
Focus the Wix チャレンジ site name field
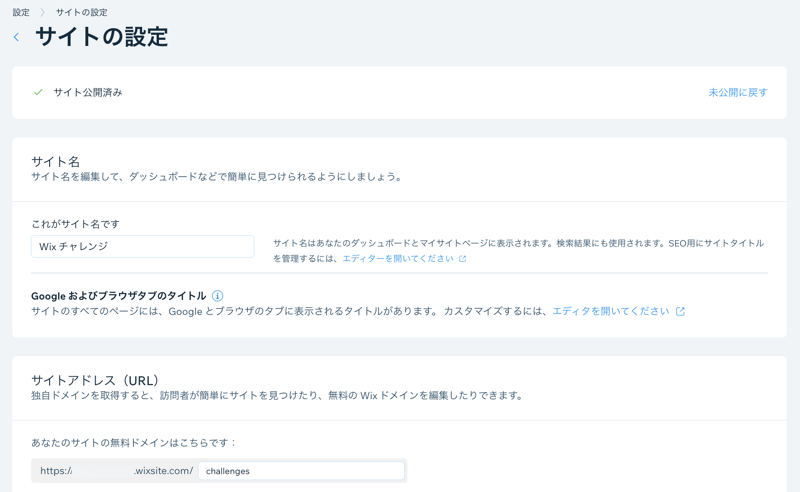[142, 246]
